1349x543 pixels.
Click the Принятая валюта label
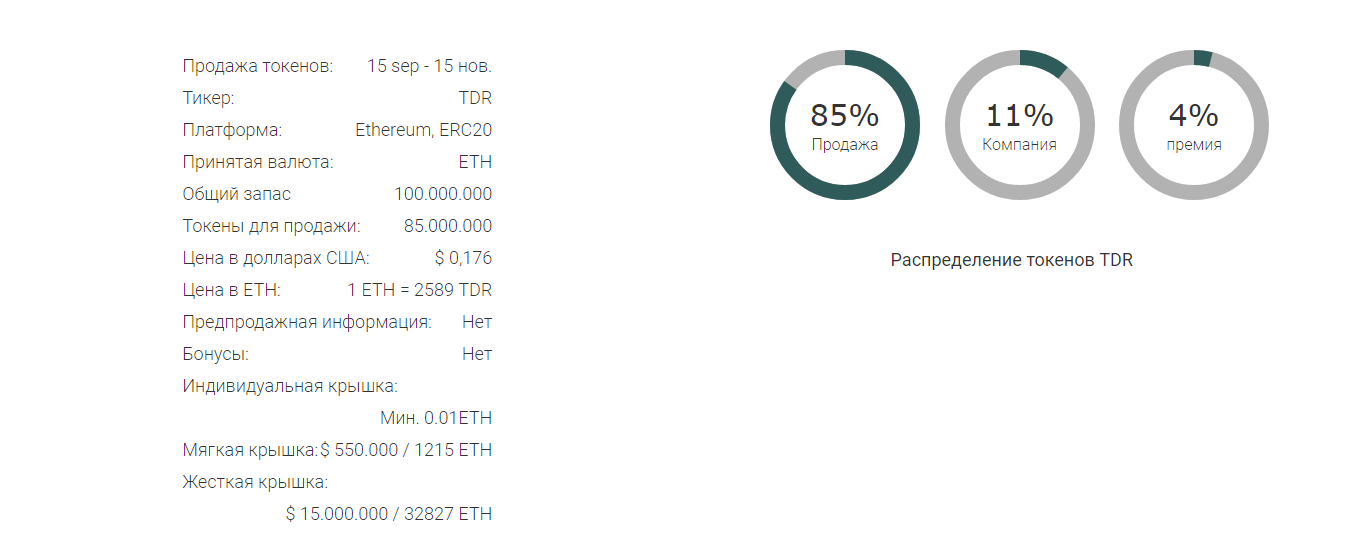(257, 162)
